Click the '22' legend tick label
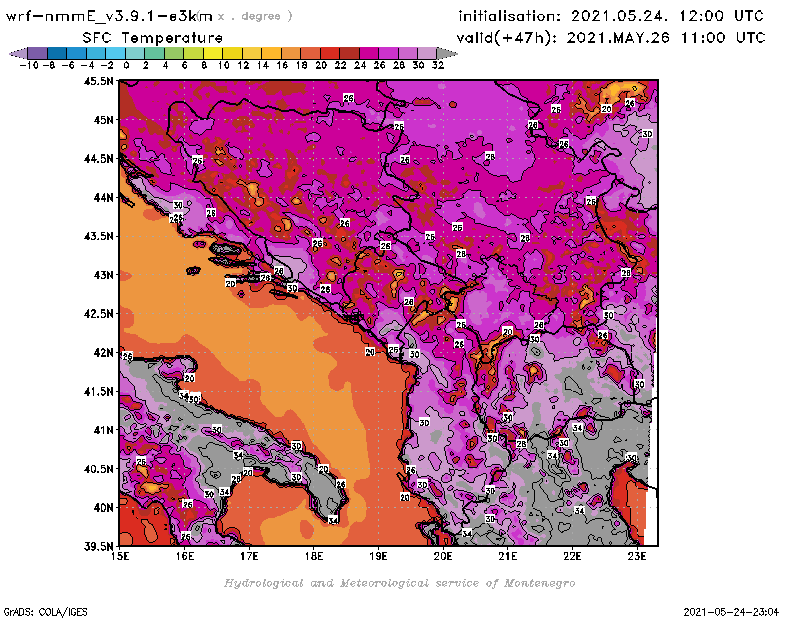This screenshot has height=618, width=800. (x=340, y=65)
